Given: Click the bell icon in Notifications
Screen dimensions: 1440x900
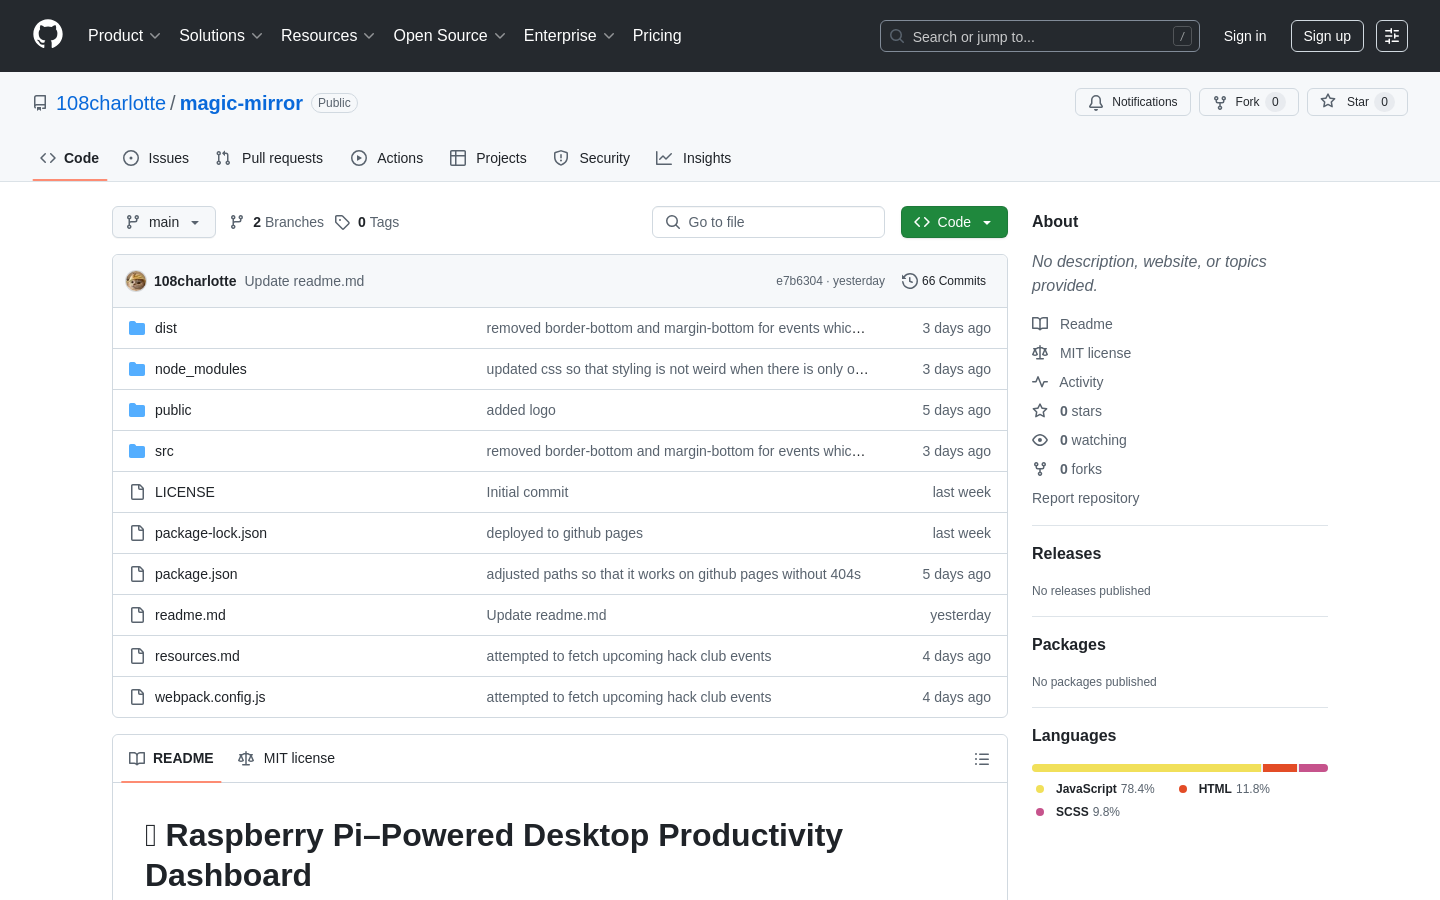Looking at the screenshot, I should pyautogui.click(x=1096, y=102).
